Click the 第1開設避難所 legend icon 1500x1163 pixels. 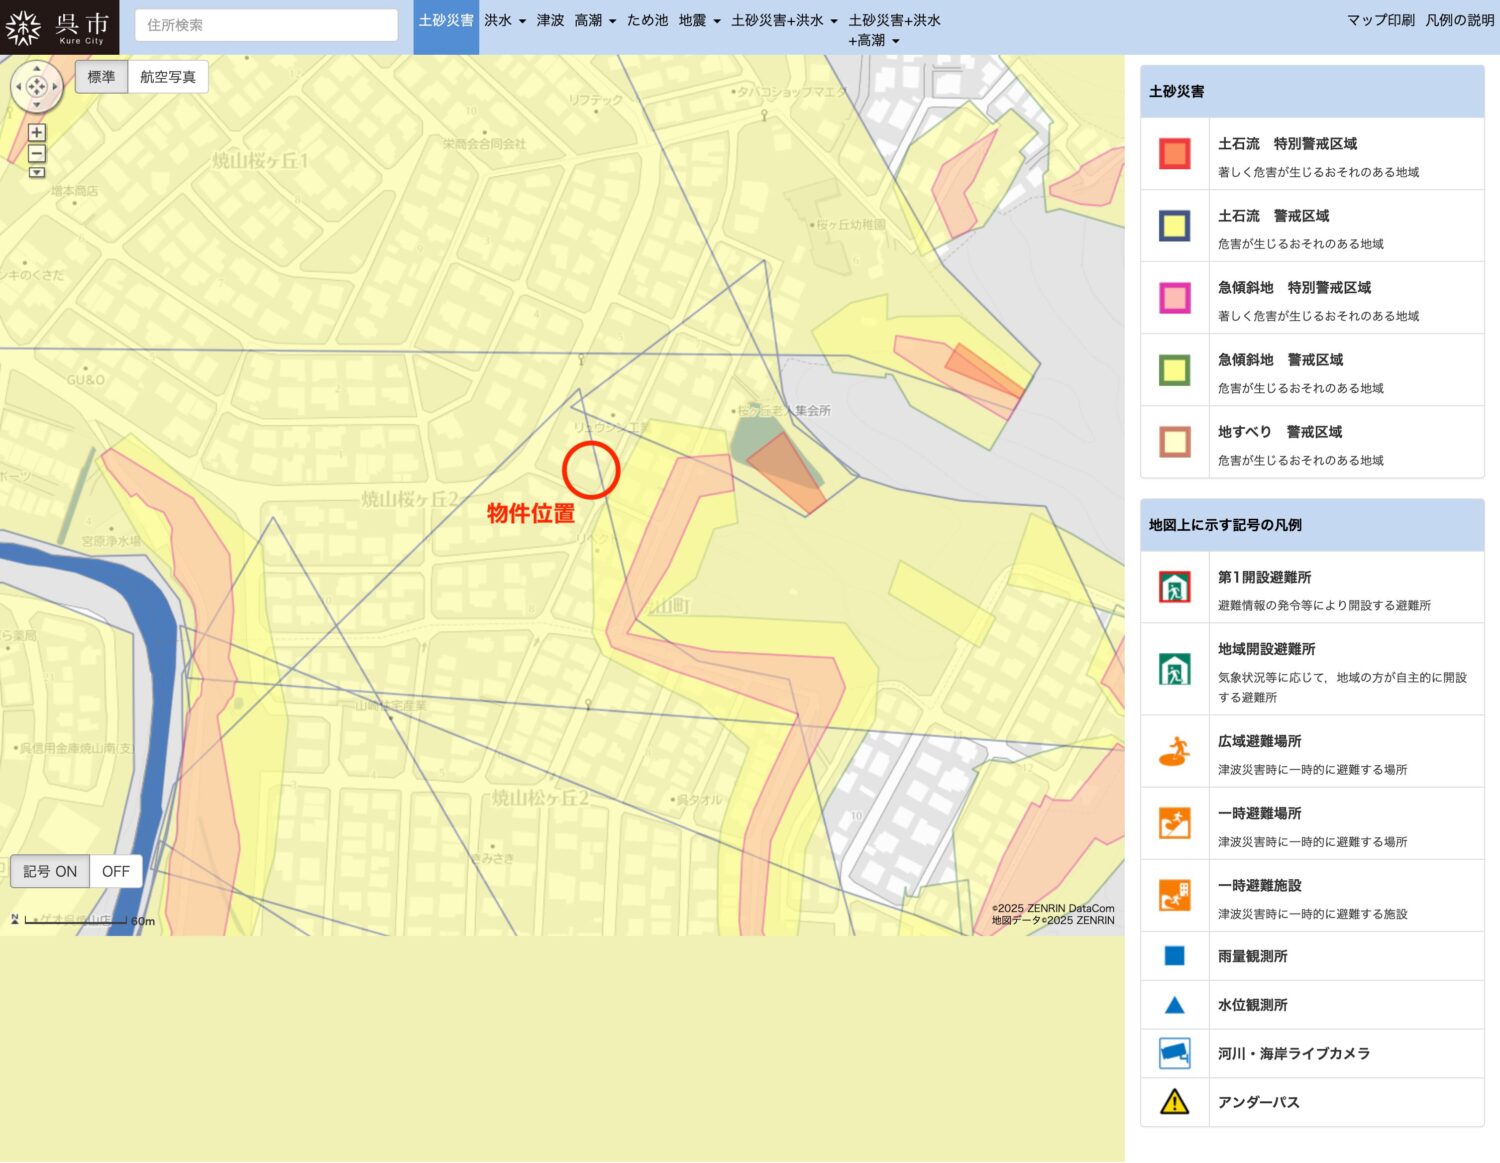coord(1174,587)
